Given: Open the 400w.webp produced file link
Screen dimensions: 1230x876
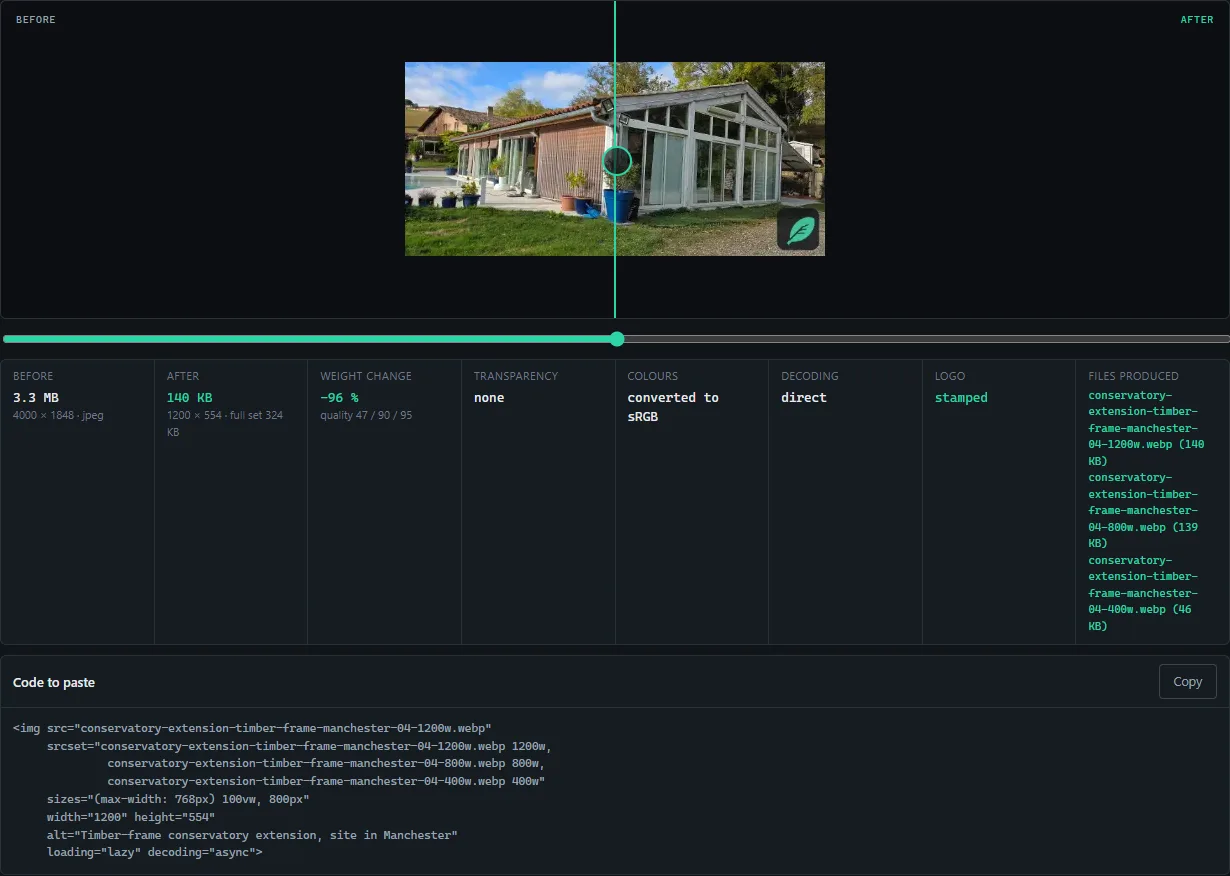Looking at the screenshot, I should 1146,593.
